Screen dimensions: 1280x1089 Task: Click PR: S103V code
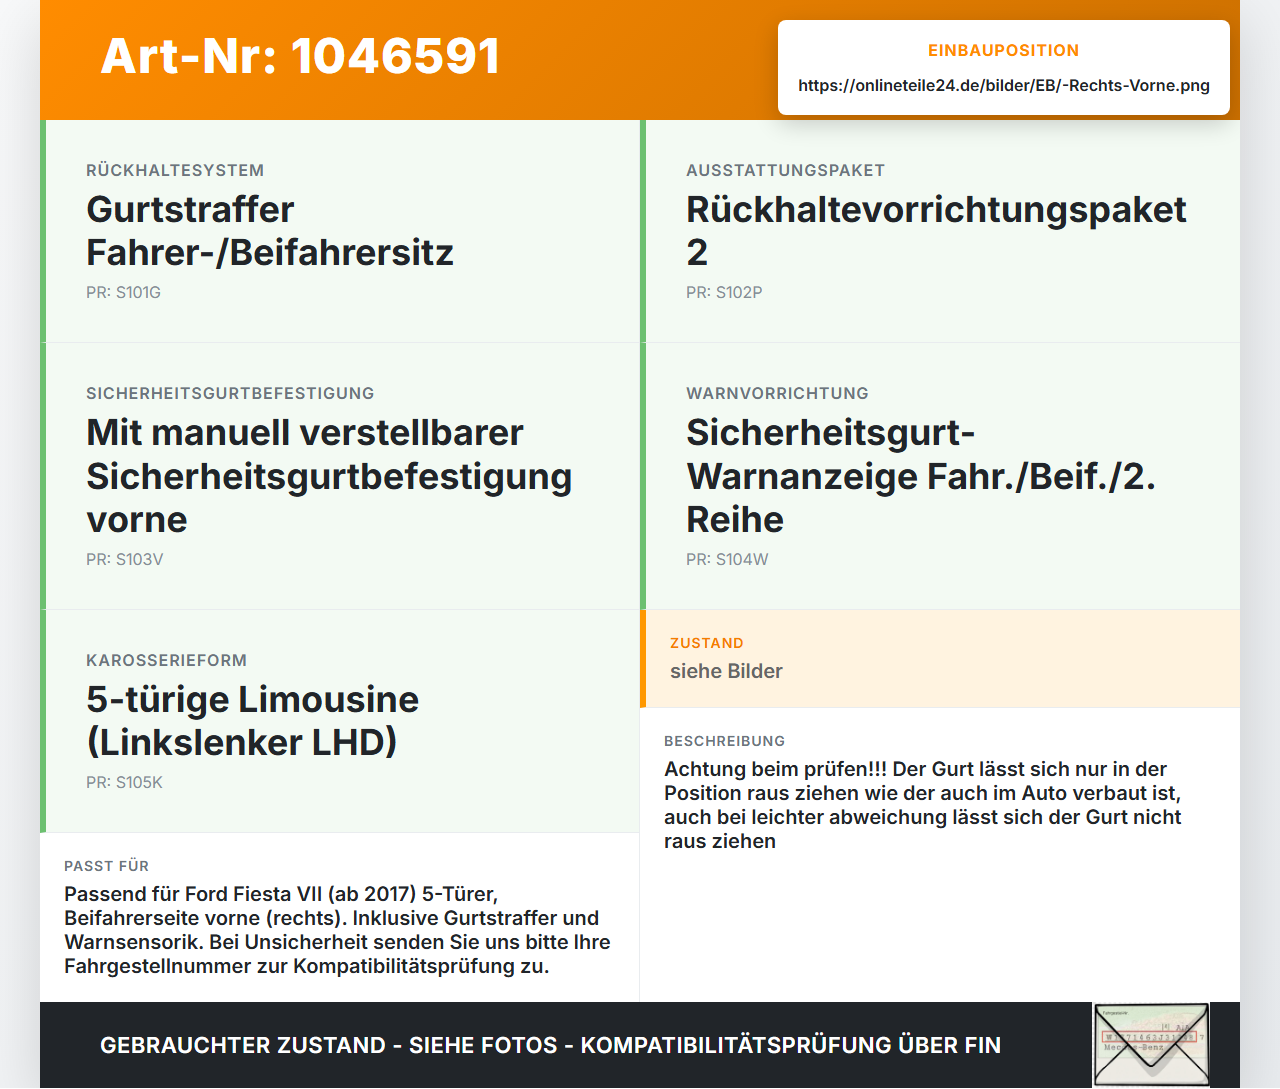point(124,559)
